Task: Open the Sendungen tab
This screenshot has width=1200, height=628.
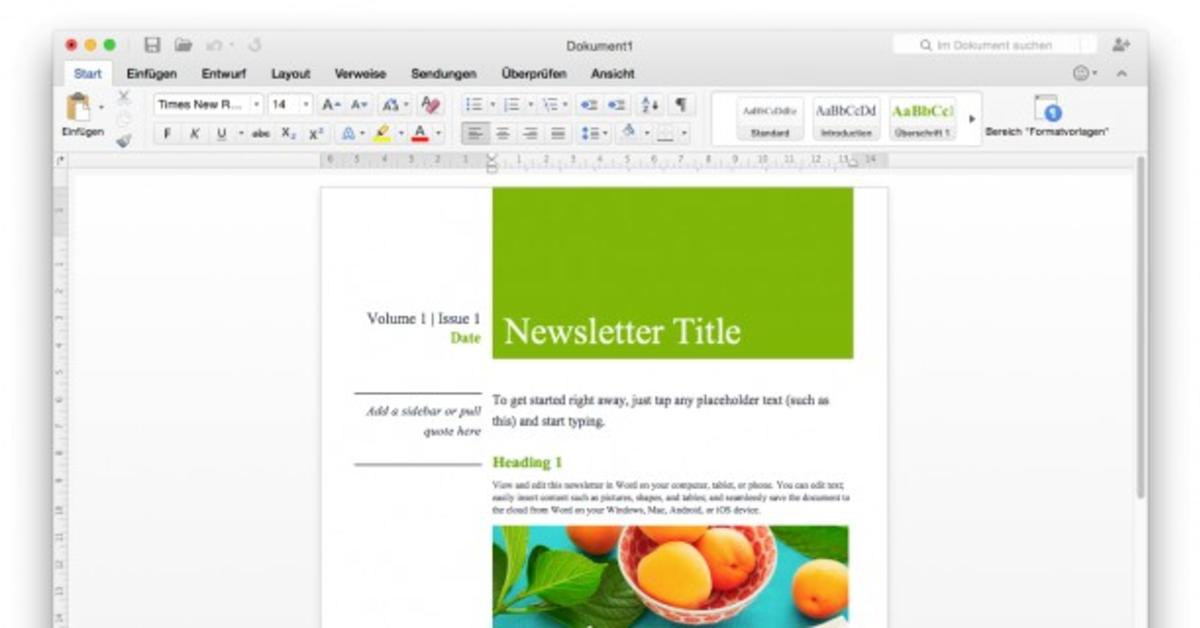Action: pos(443,74)
